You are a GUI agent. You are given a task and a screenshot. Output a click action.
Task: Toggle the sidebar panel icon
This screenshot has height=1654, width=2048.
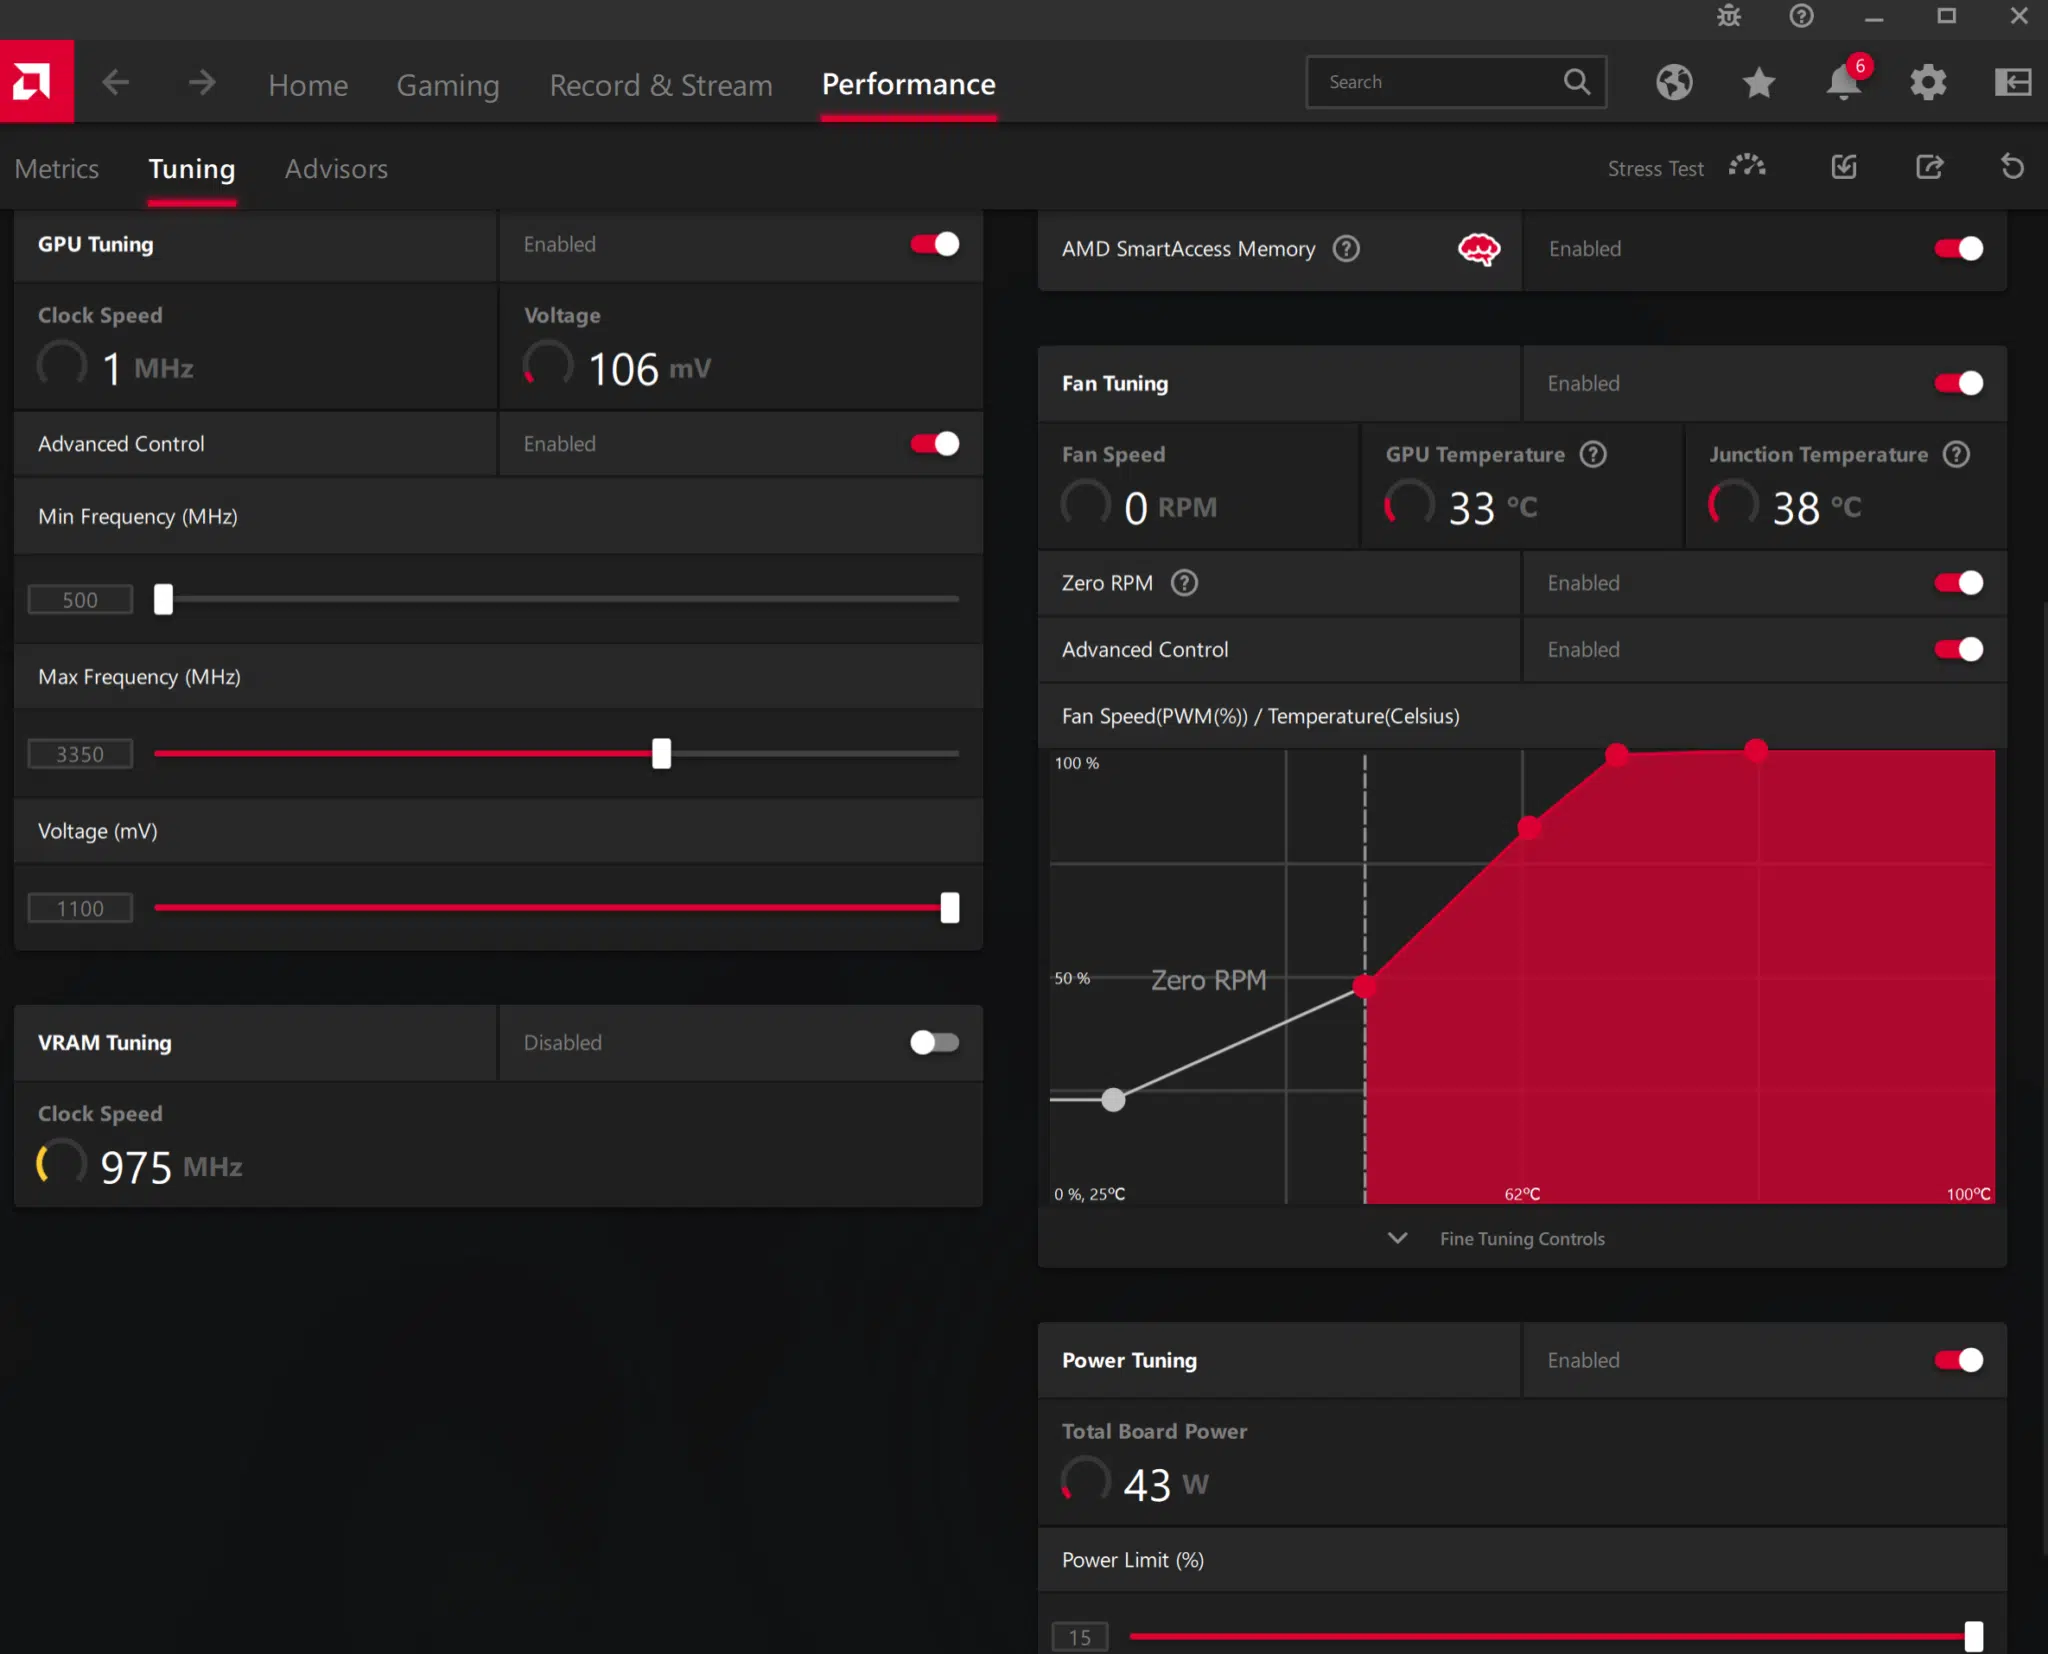[2012, 82]
